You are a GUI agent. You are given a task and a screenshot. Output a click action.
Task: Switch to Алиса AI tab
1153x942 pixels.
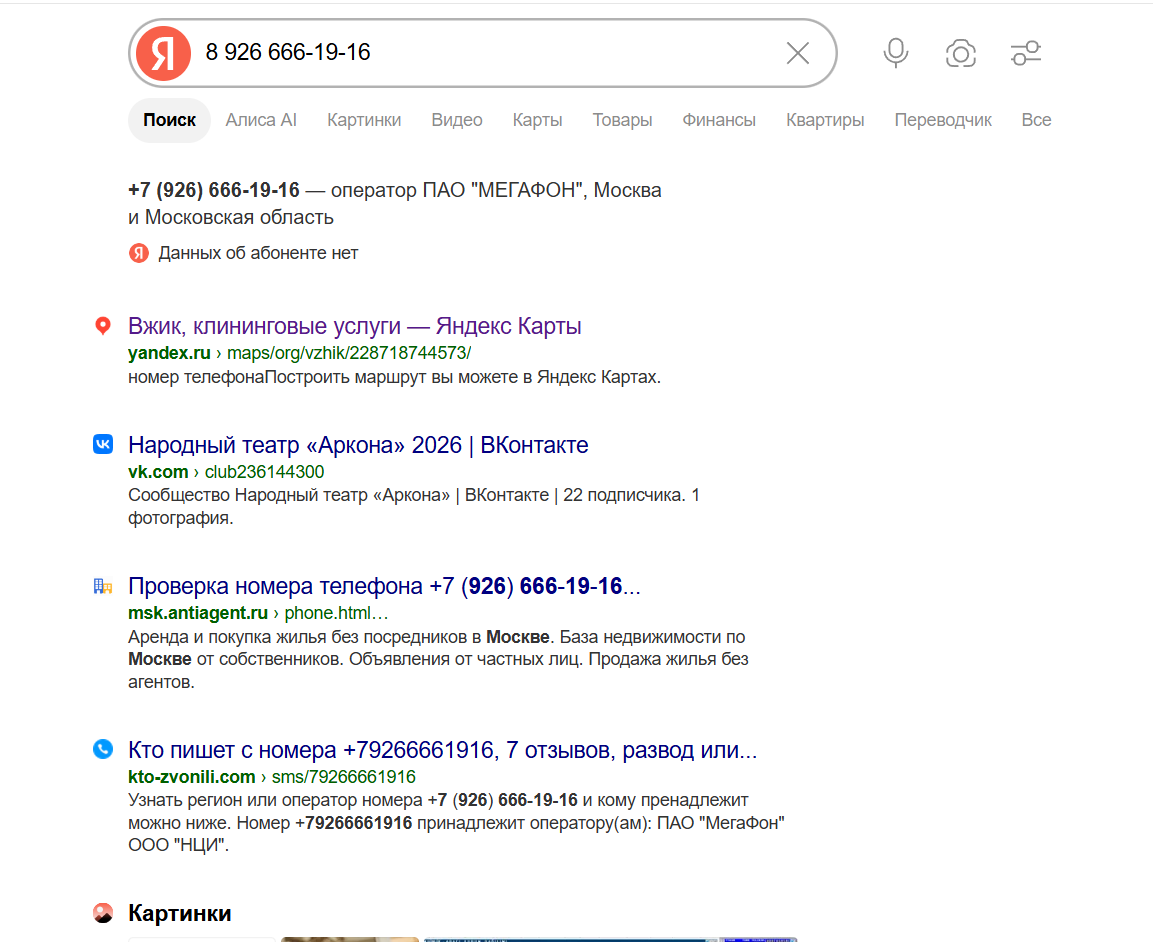click(x=261, y=120)
